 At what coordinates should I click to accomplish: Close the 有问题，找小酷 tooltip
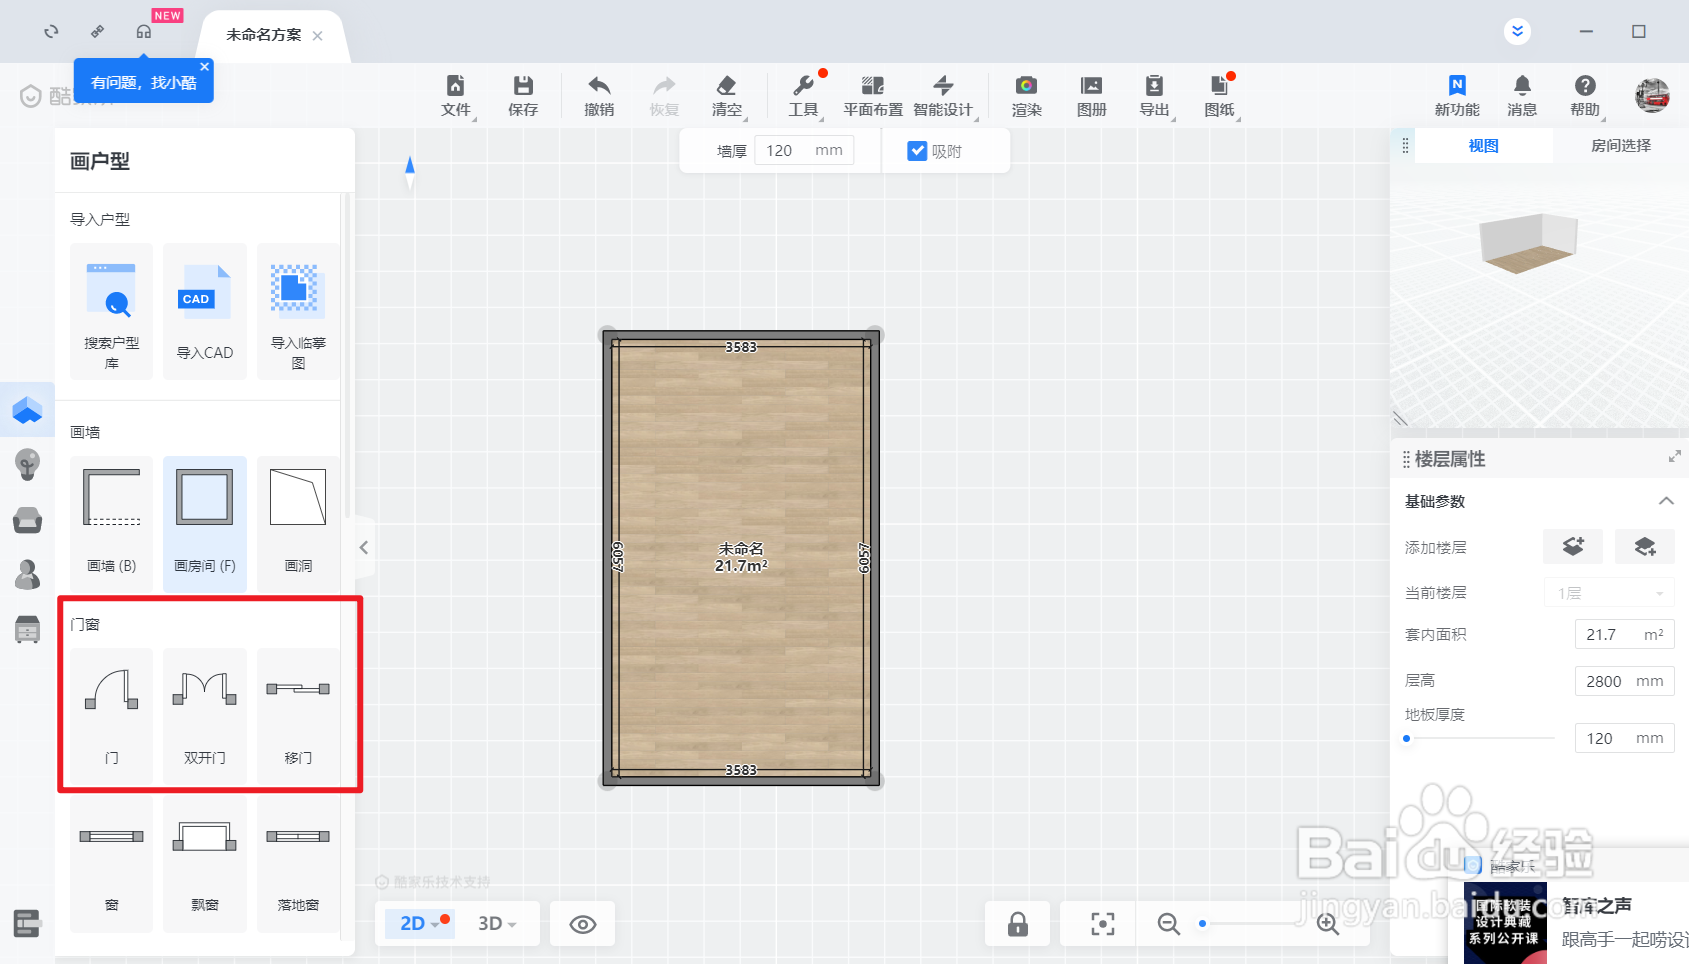click(x=205, y=67)
